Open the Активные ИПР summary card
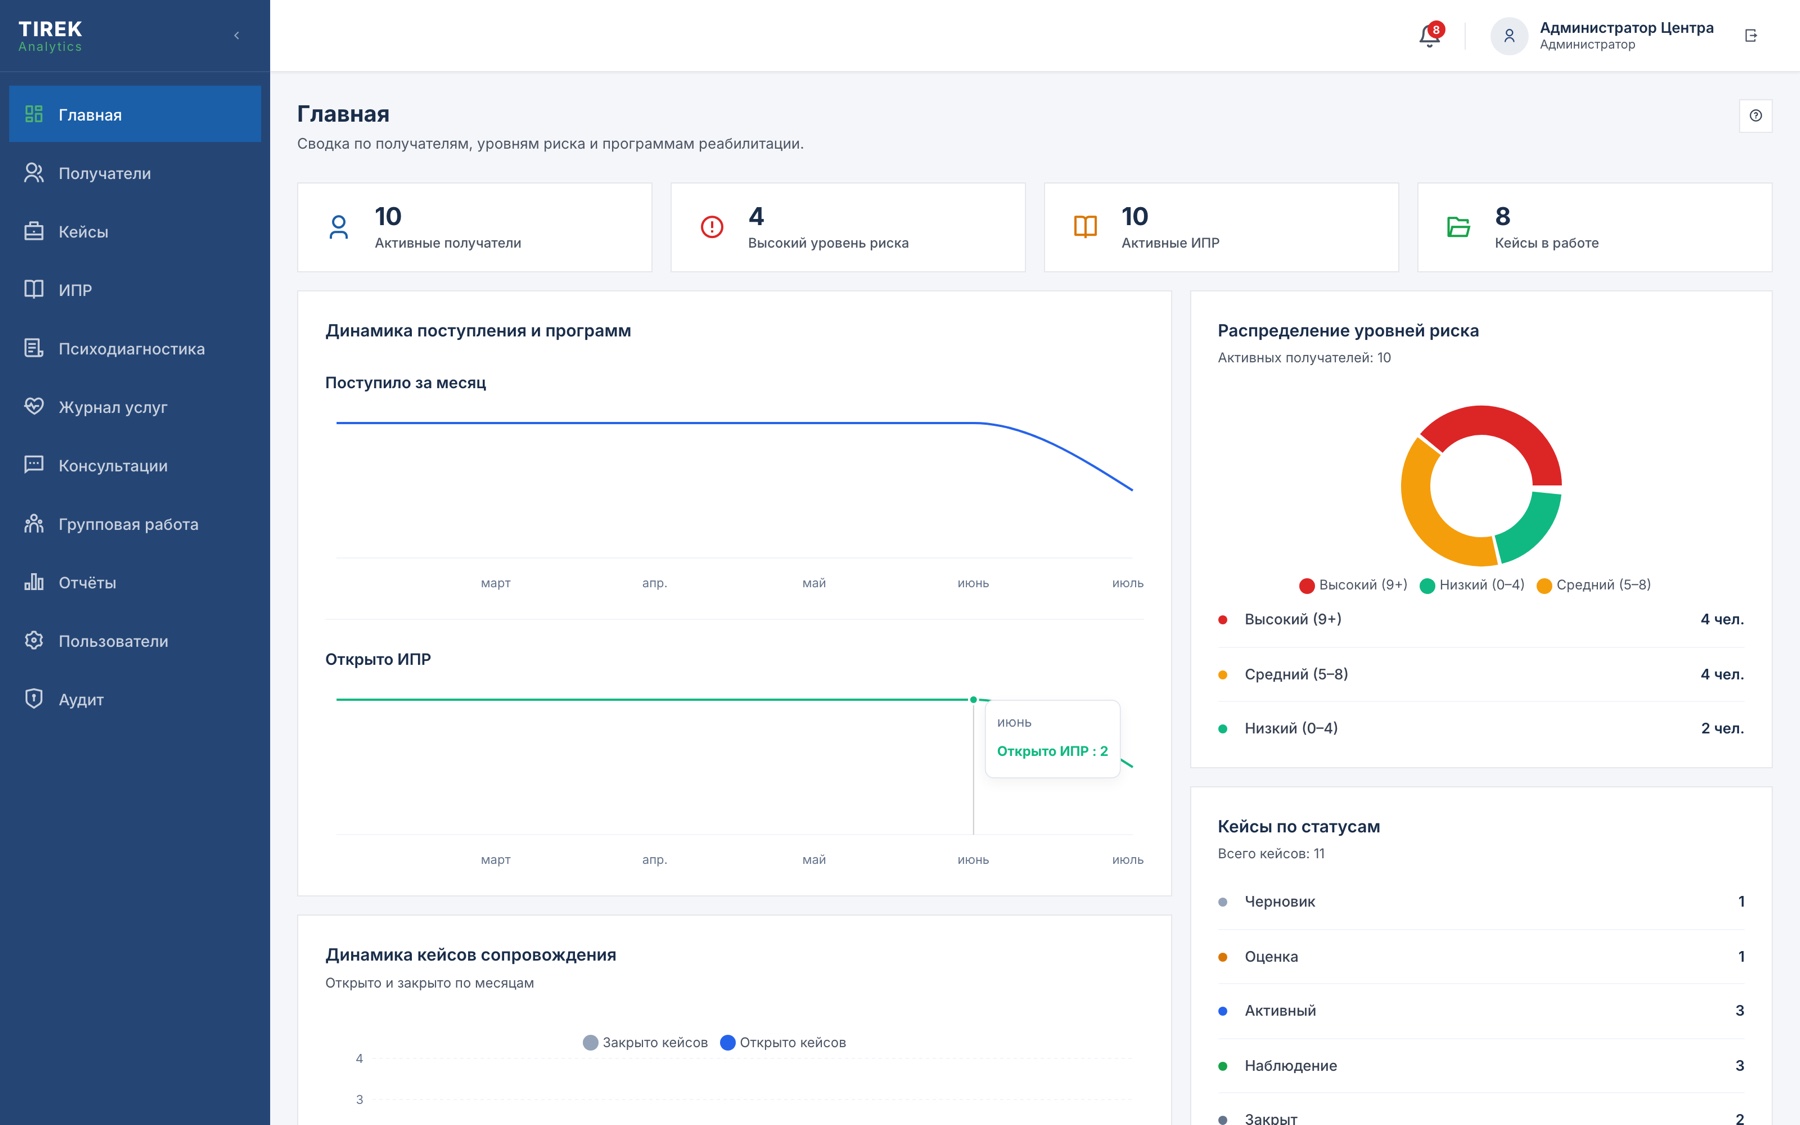This screenshot has width=1800, height=1125. pyautogui.click(x=1221, y=227)
